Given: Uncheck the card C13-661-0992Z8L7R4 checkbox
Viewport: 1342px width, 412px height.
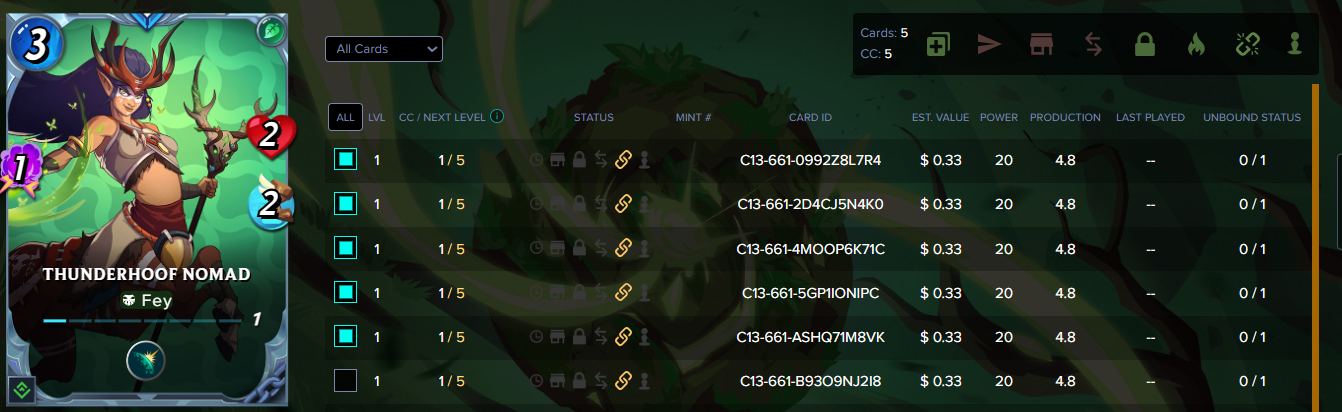Looking at the screenshot, I should tap(345, 159).
